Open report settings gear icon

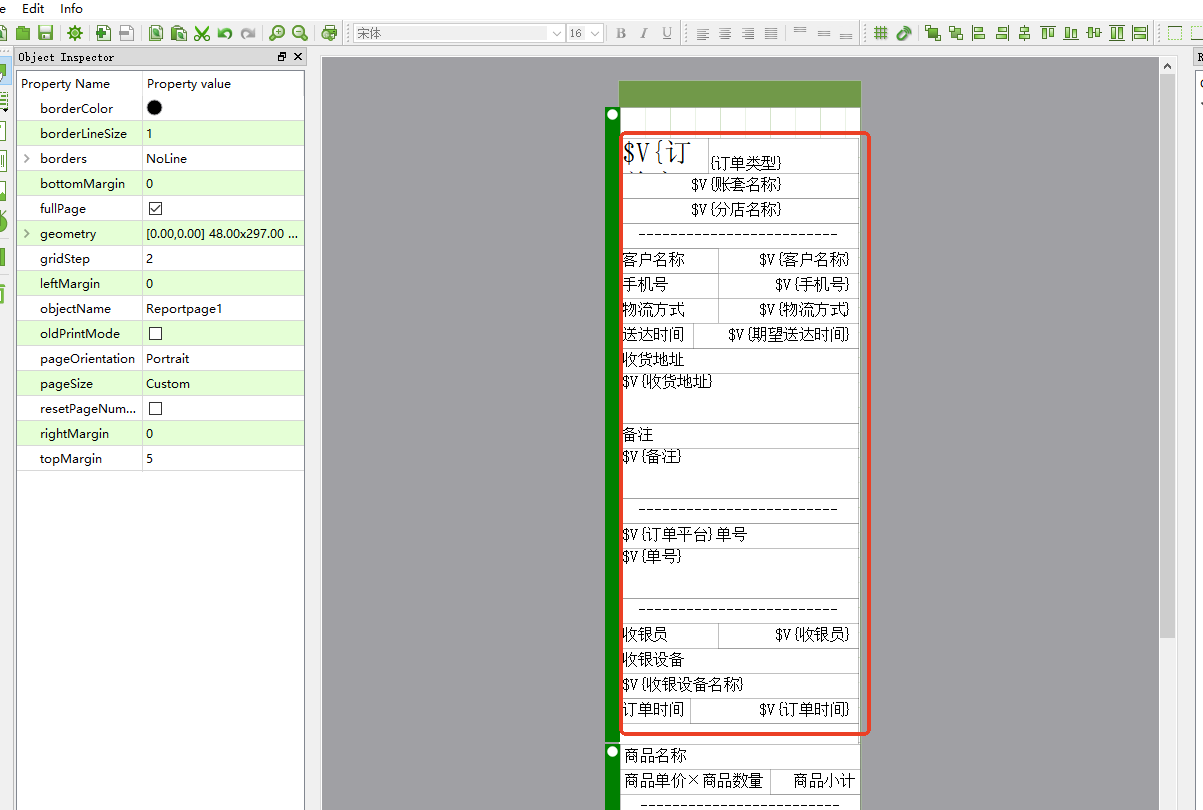[x=74, y=33]
